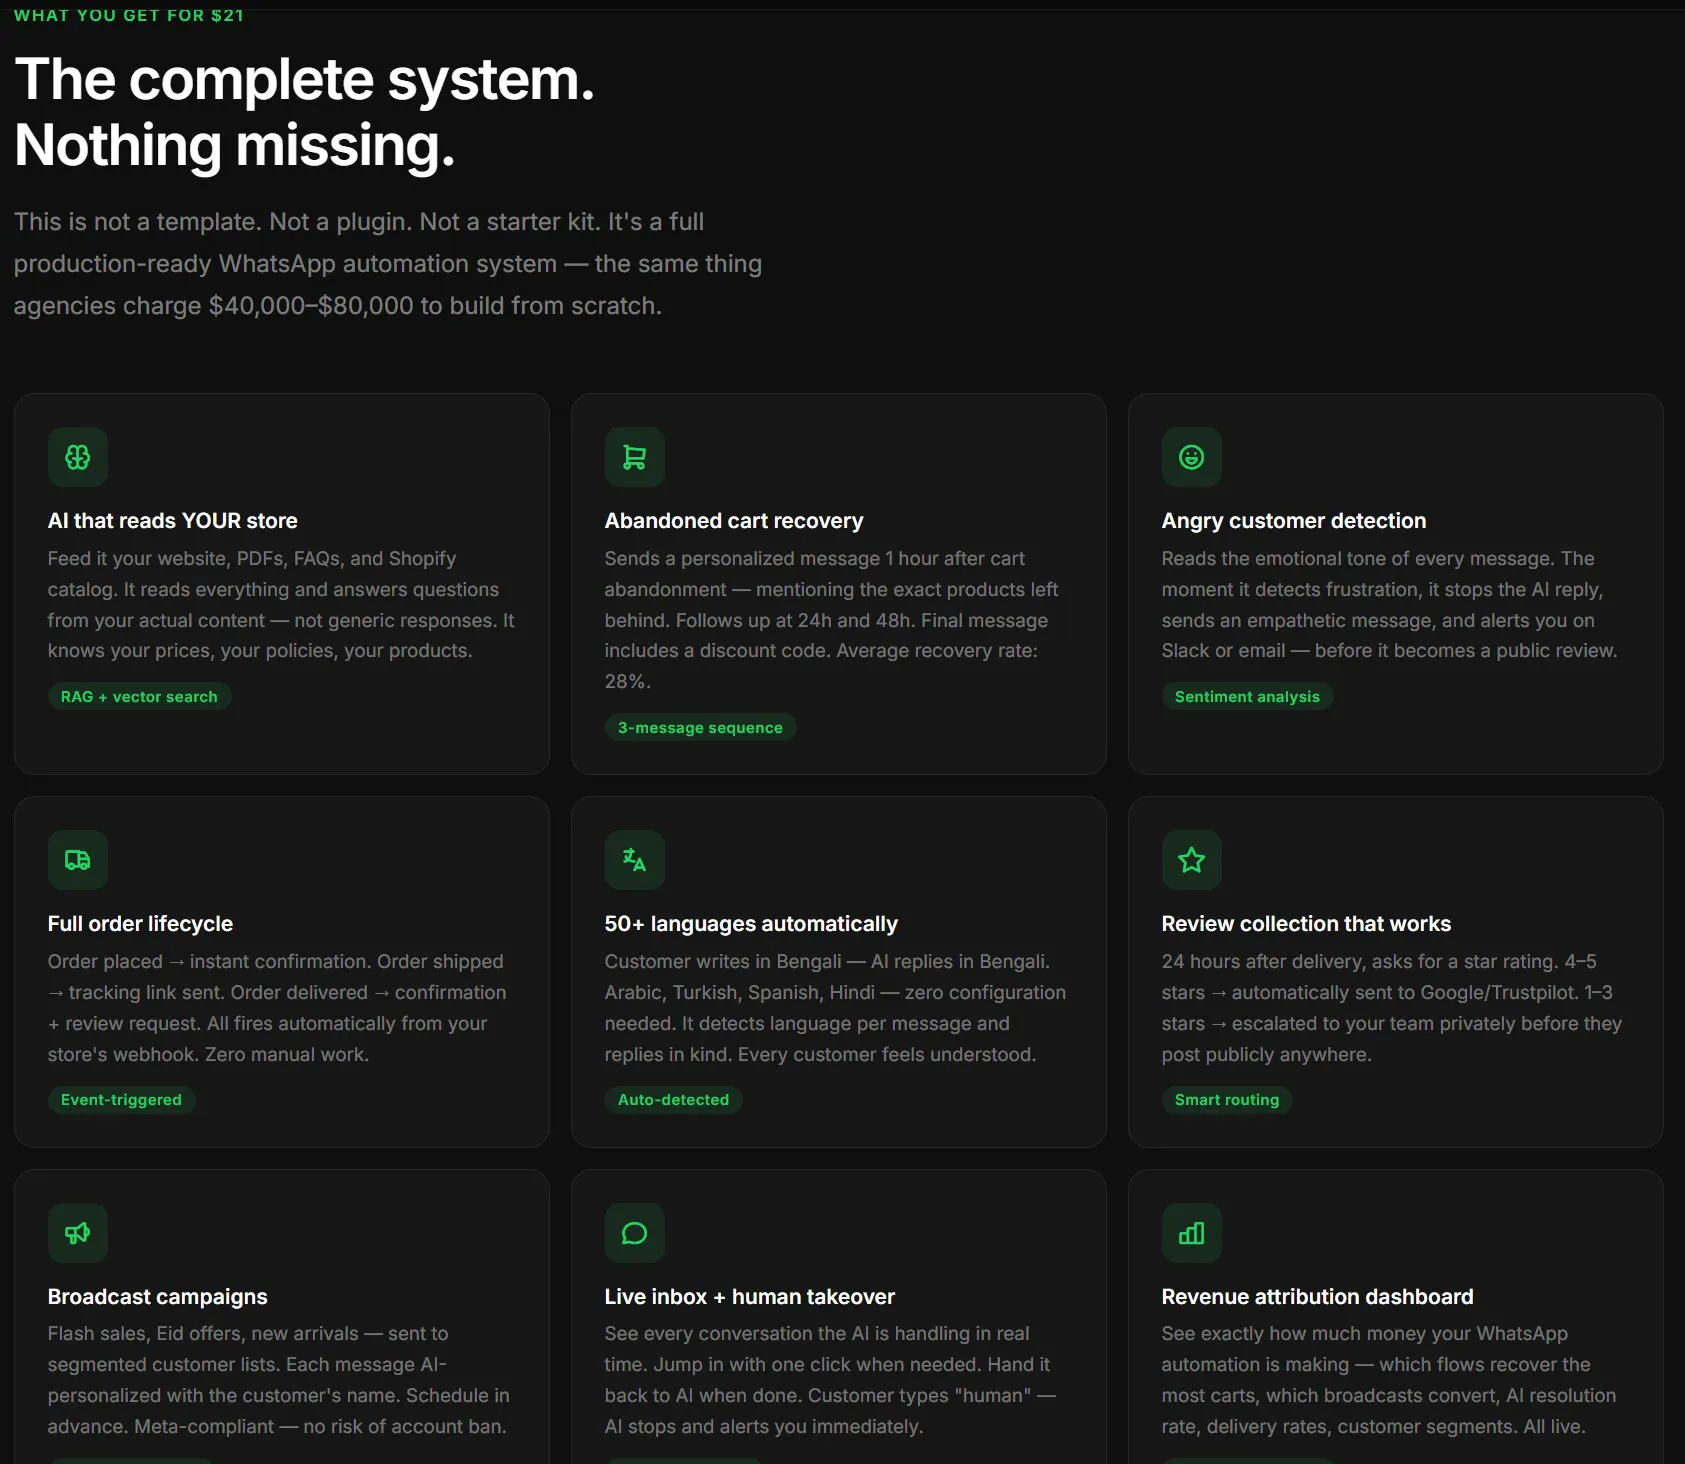1685x1464 pixels.
Task: Click 'WHAT YOU GET FOR $21' label
Action: (129, 15)
